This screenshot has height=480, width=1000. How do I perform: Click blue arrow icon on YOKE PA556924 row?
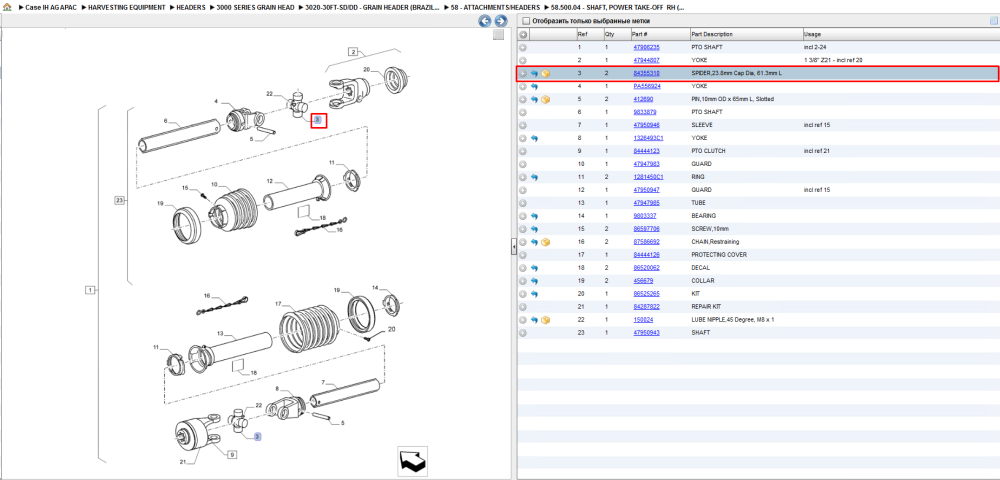click(x=534, y=86)
